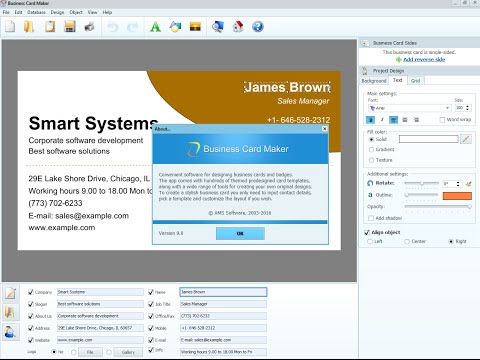Toggle the Align object checkbox
Screen dimensions: 480x360
pos(367,232)
